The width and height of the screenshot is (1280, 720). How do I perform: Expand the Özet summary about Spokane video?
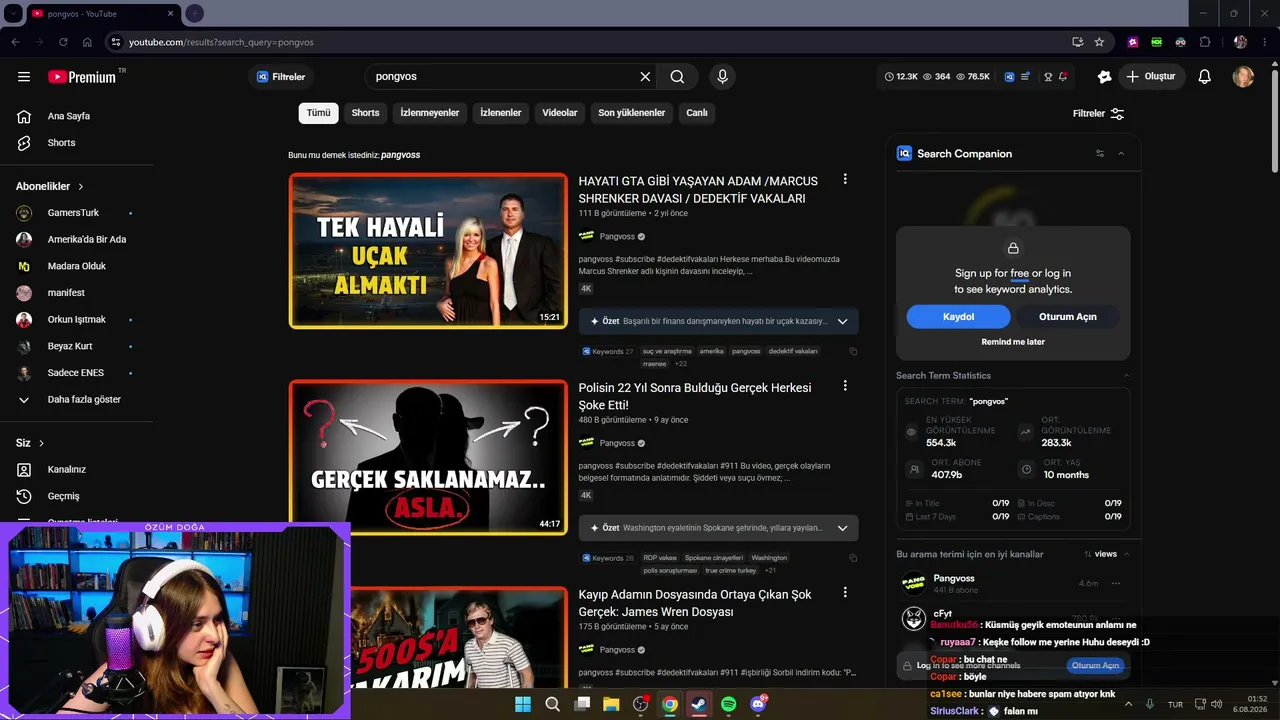click(x=718, y=528)
